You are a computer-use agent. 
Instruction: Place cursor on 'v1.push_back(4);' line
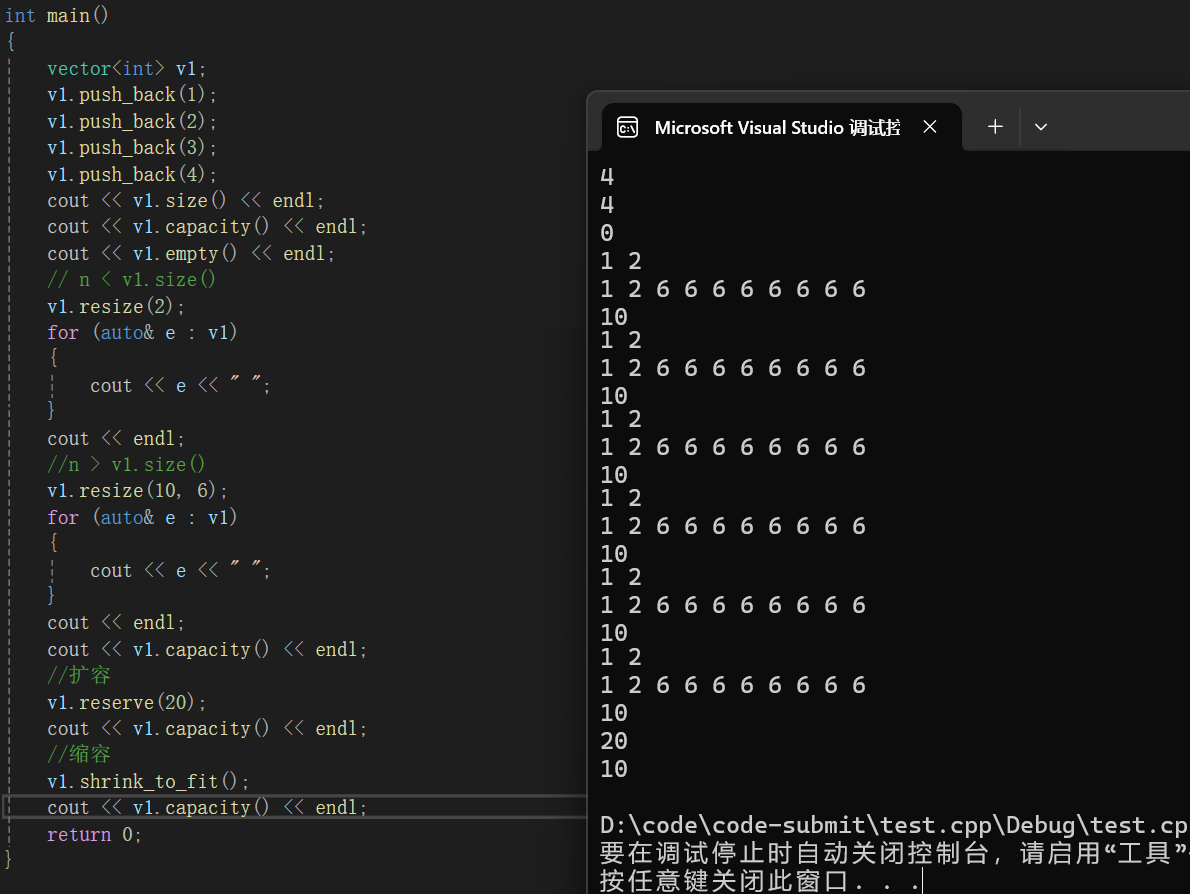pos(131,174)
